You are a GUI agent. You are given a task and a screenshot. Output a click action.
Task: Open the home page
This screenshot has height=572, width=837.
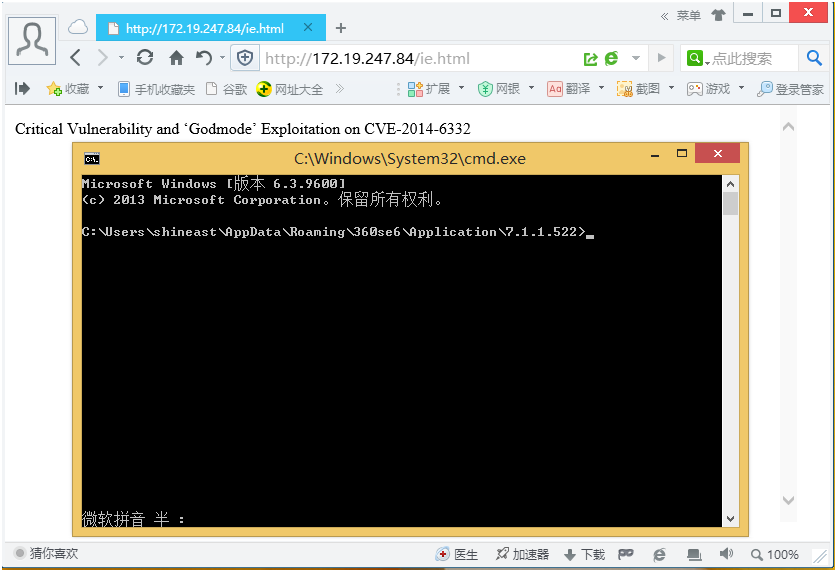176,58
